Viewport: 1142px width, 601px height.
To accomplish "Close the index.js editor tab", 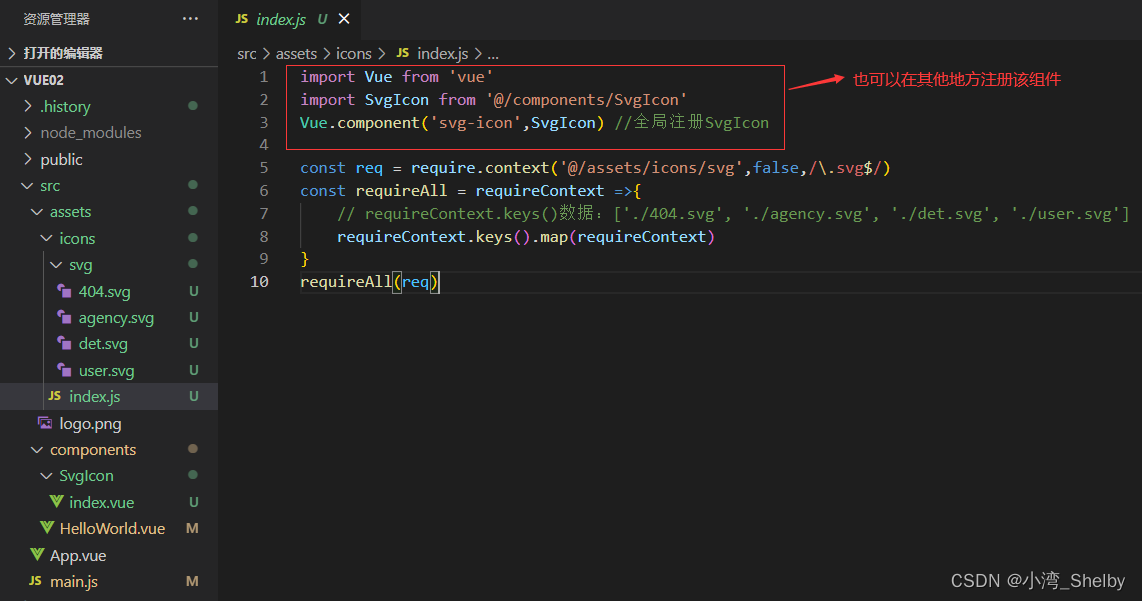I will (x=344, y=19).
